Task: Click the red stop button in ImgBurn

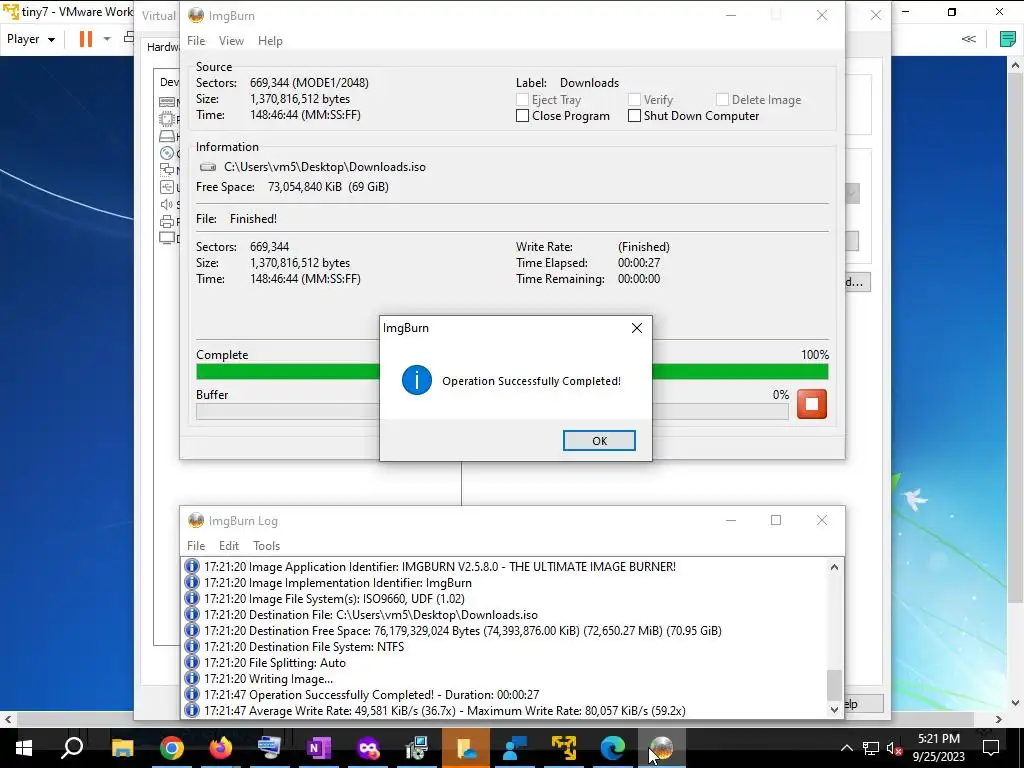Action: (x=812, y=404)
